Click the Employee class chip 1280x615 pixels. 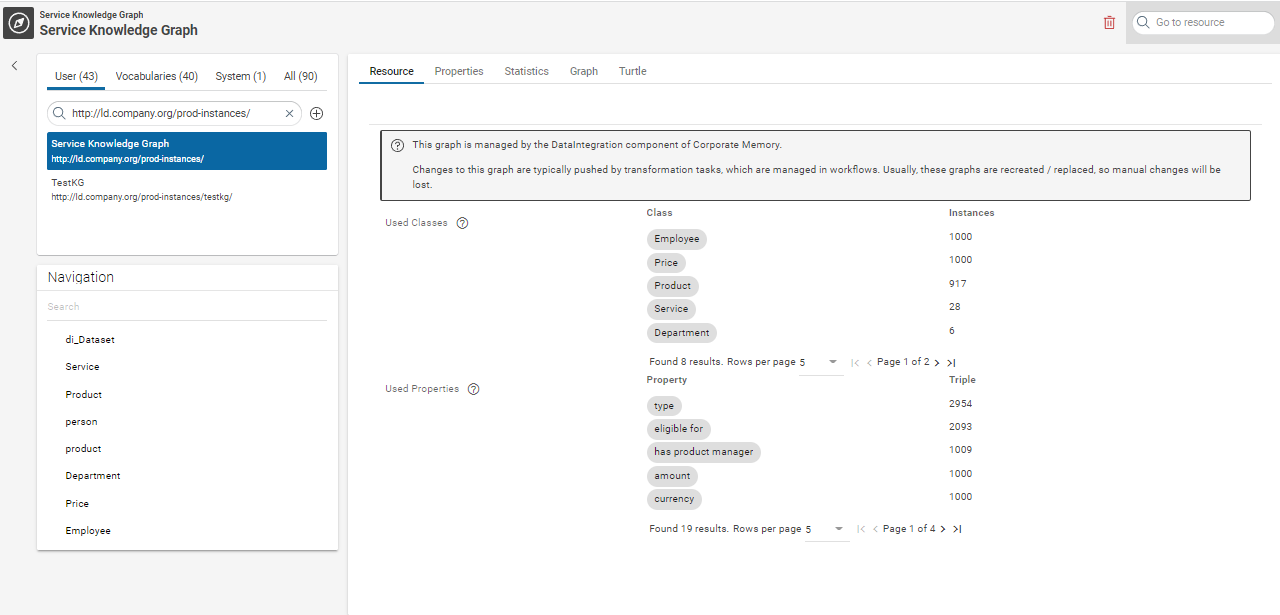click(x=677, y=239)
